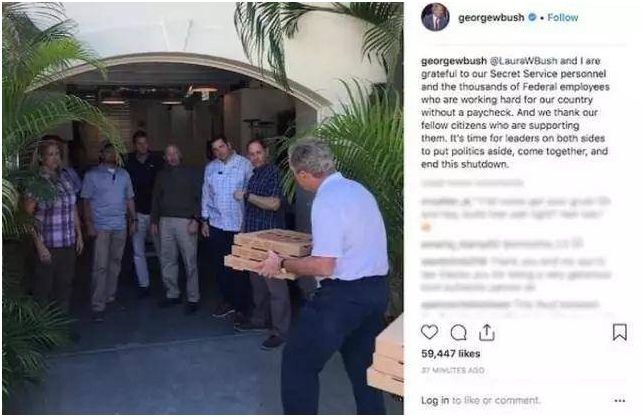Click the blue verified badge next to georgewbush
Viewport: 644px width, 417px height.
click(x=532, y=17)
